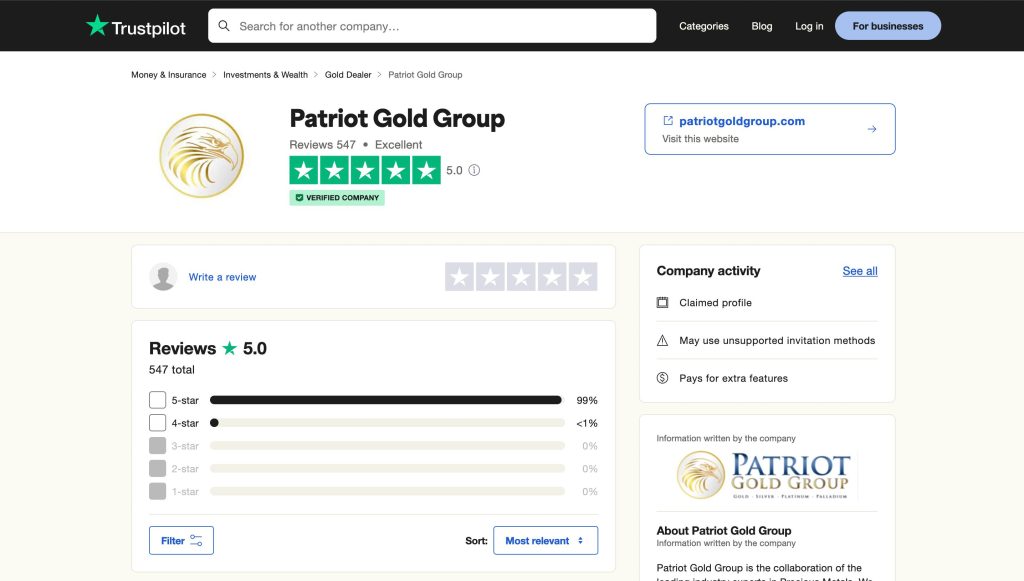Open the Categories menu
The height and width of the screenshot is (581, 1024).
point(703,26)
